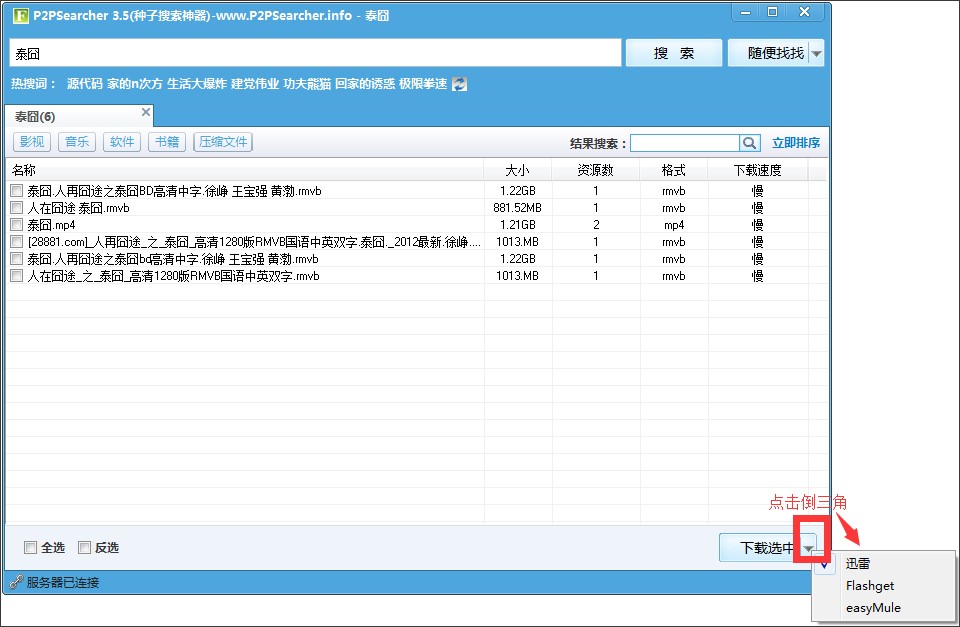
Task: Click the server connected key icon
Action: click(x=18, y=580)
